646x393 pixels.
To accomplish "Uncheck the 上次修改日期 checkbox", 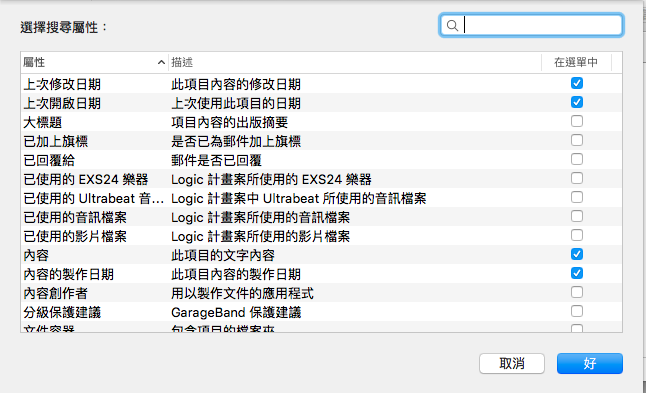I will 577,83.
